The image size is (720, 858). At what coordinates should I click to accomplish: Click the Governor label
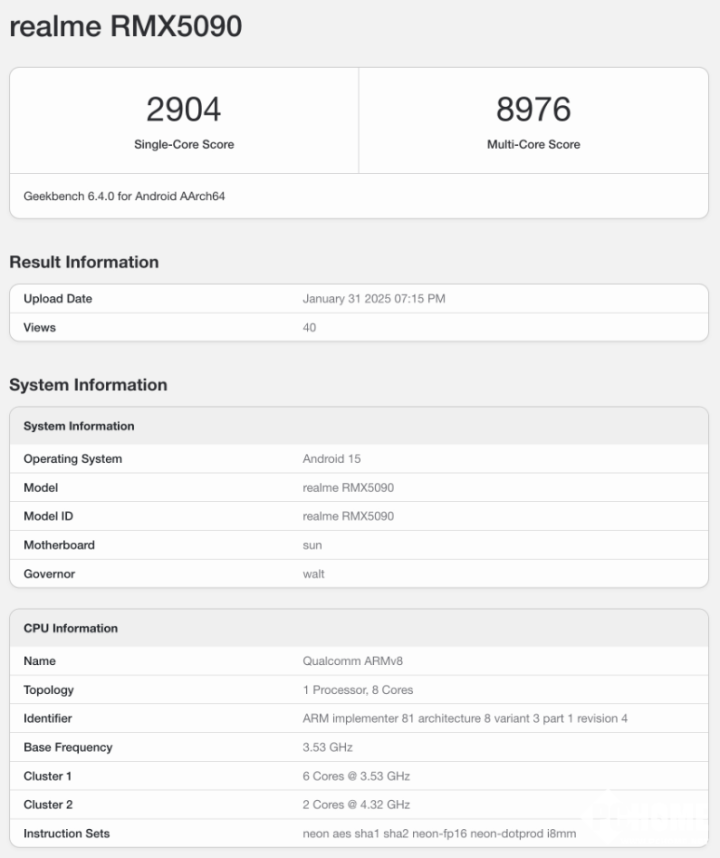click(x=49, y=574)
